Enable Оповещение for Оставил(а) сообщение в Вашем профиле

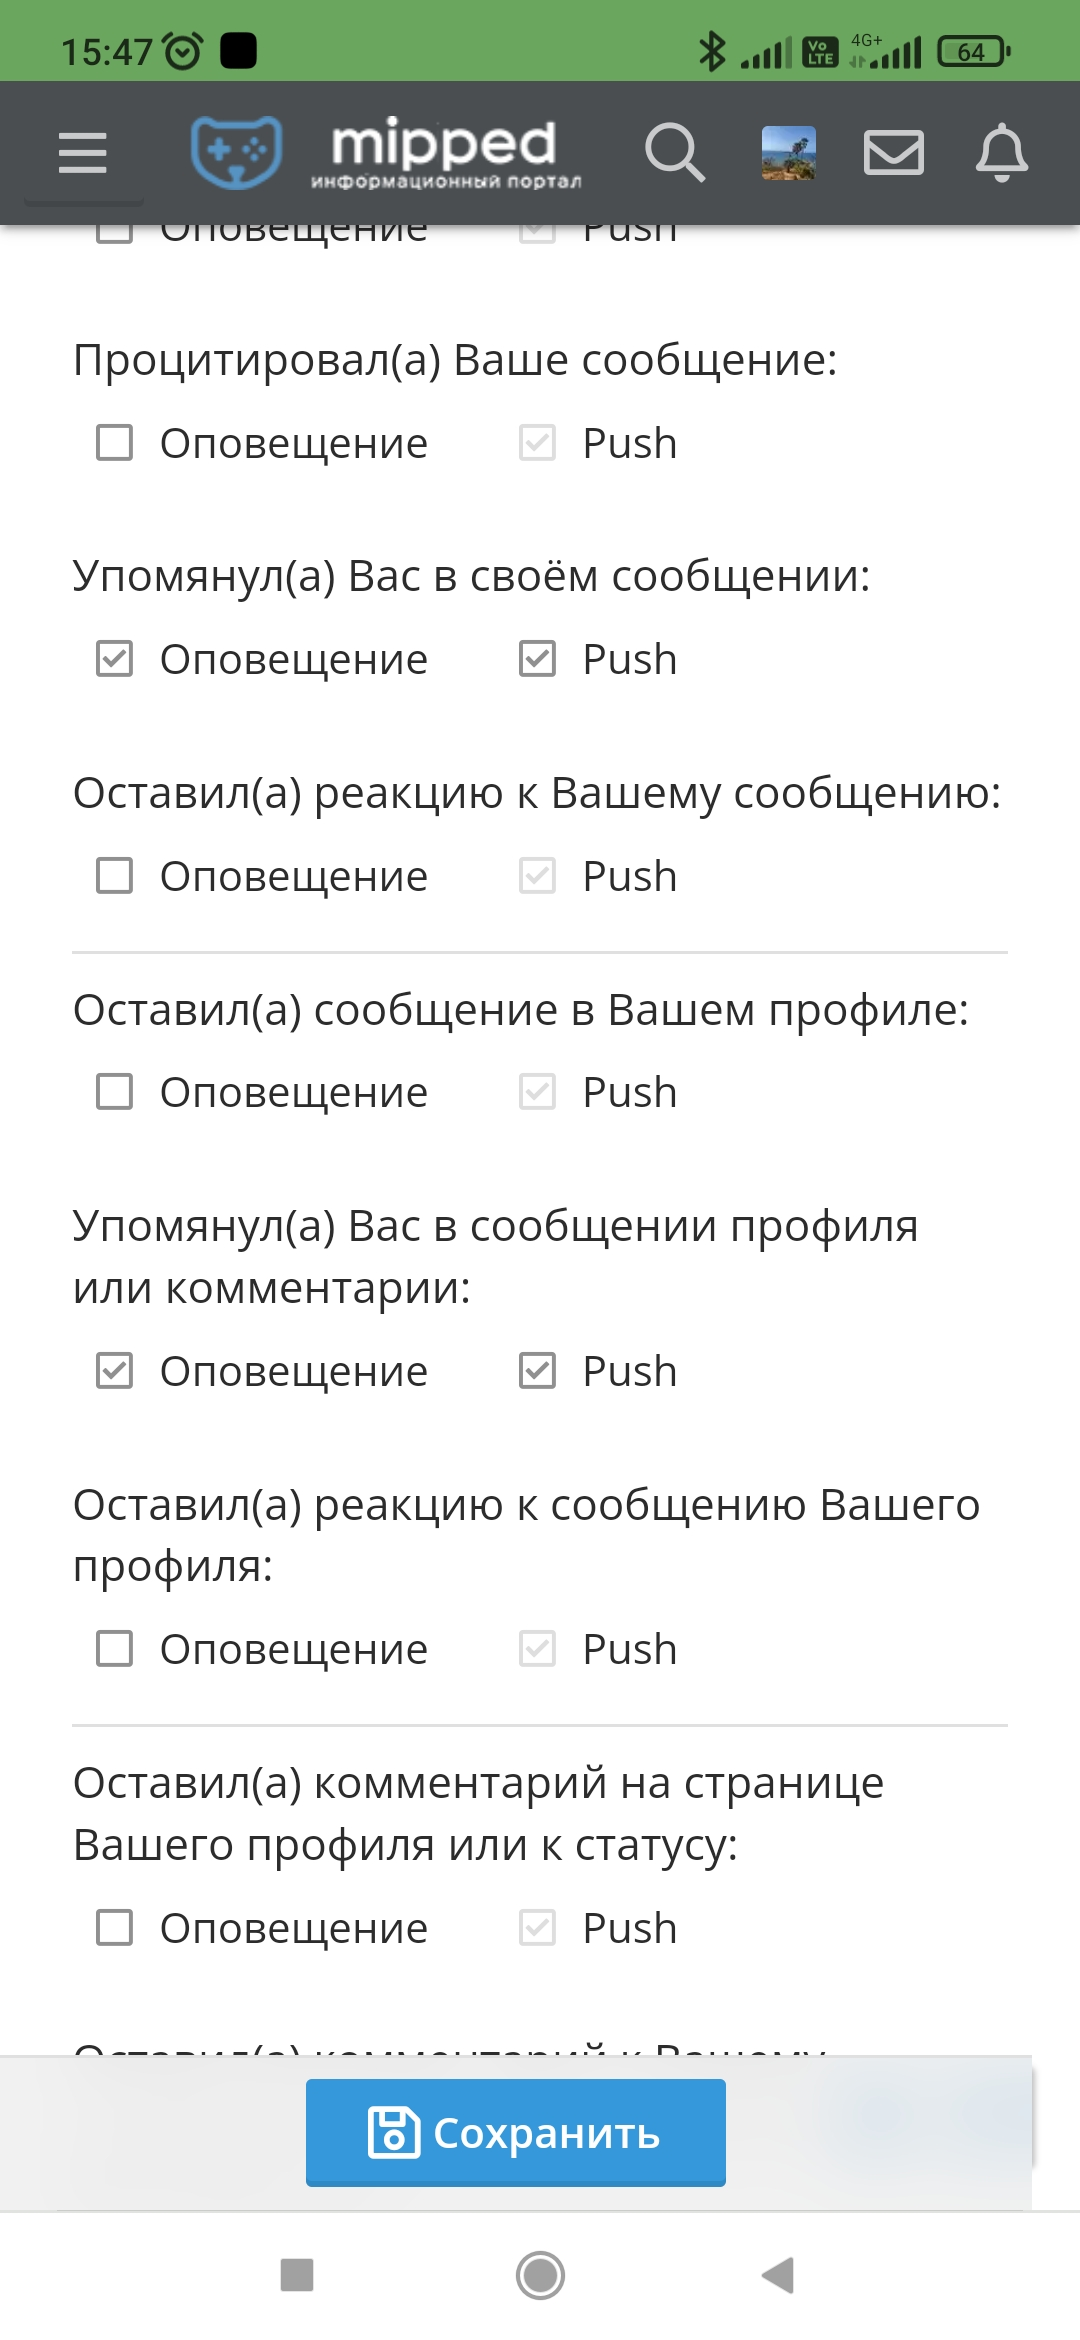[x=114, y=1092]
